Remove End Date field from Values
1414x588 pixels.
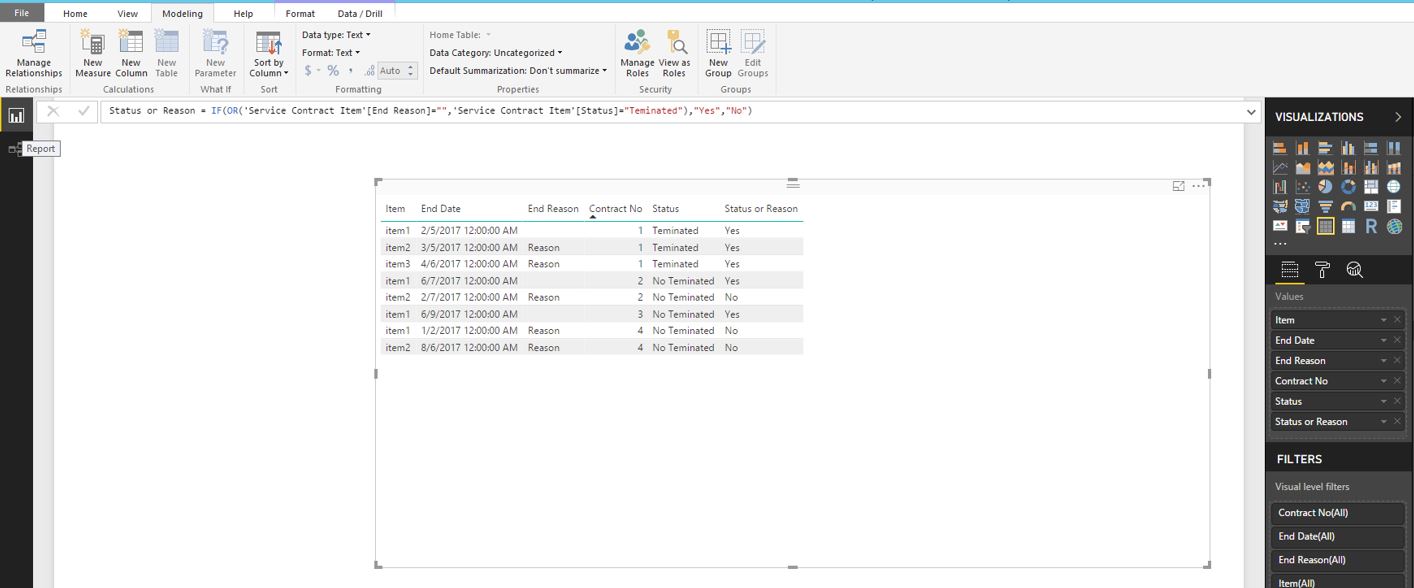pos(1398,340)
